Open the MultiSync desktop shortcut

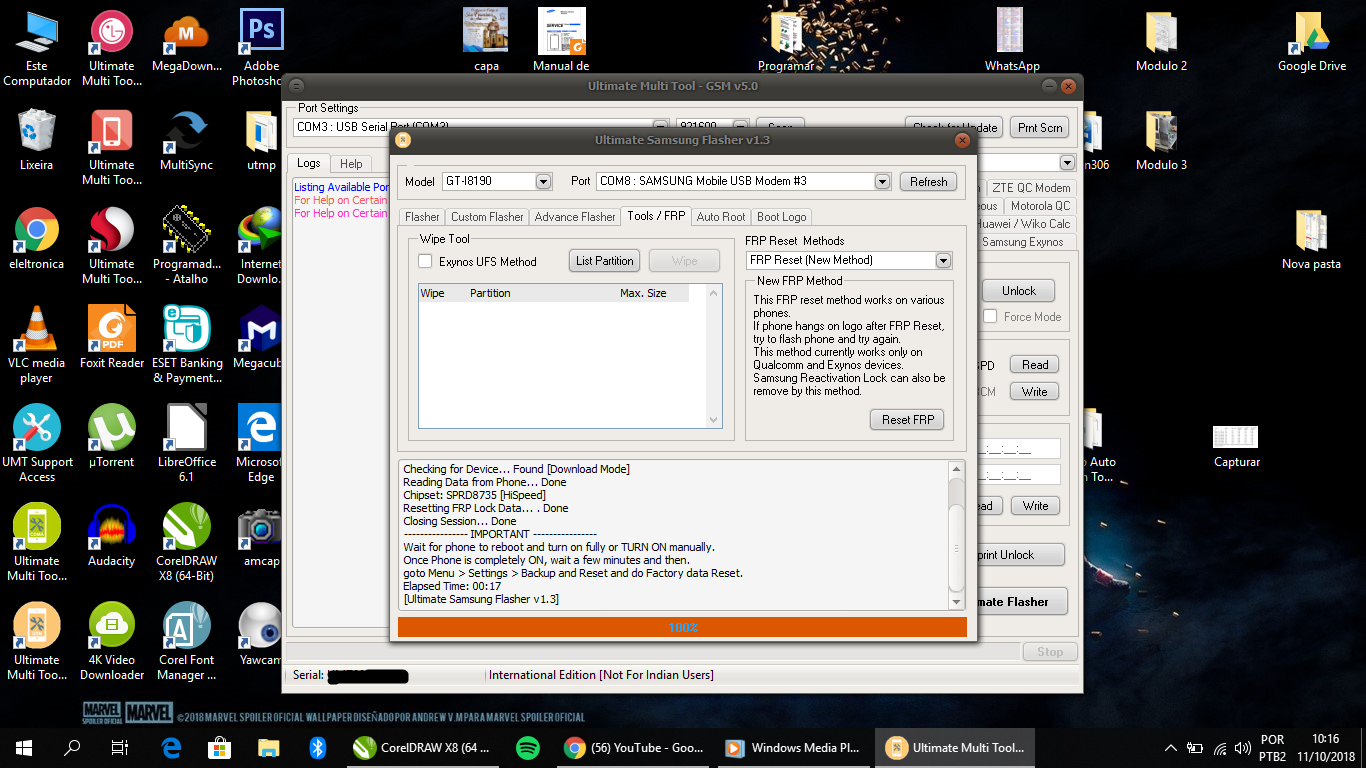tap(186, 139)
